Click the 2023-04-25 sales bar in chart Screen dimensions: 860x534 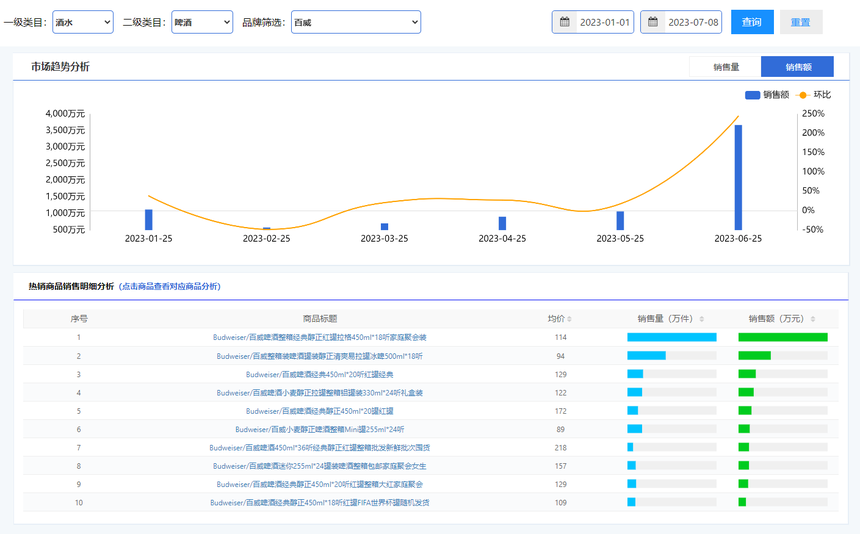pos(502,223)
